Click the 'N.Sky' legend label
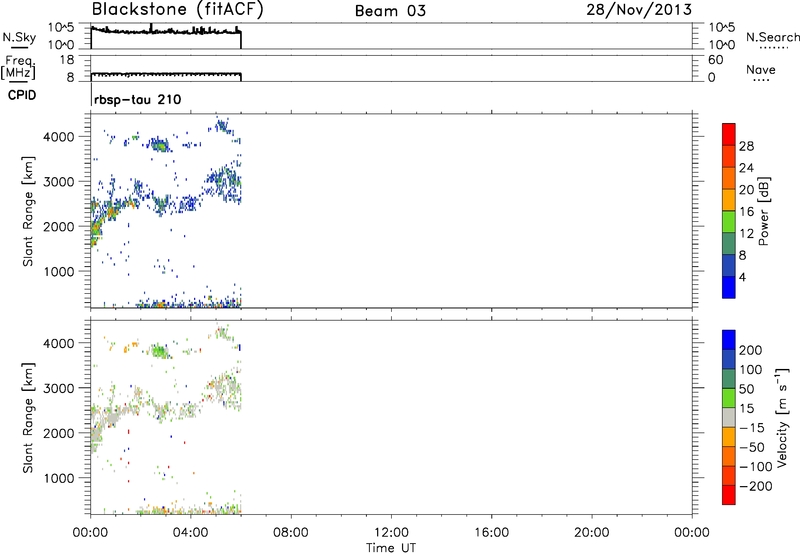Viewport: 800px width, 554px height. tap(19, 37)
